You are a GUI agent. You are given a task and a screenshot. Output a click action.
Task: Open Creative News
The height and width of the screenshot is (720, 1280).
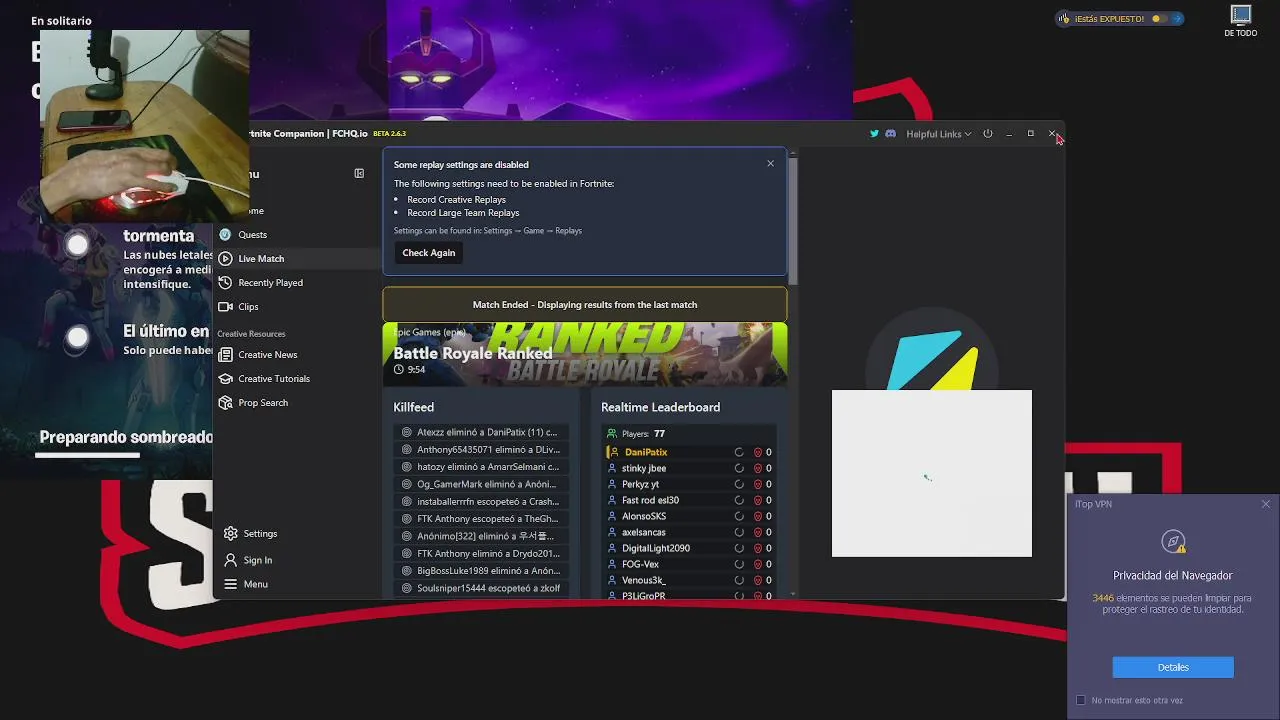297,355
